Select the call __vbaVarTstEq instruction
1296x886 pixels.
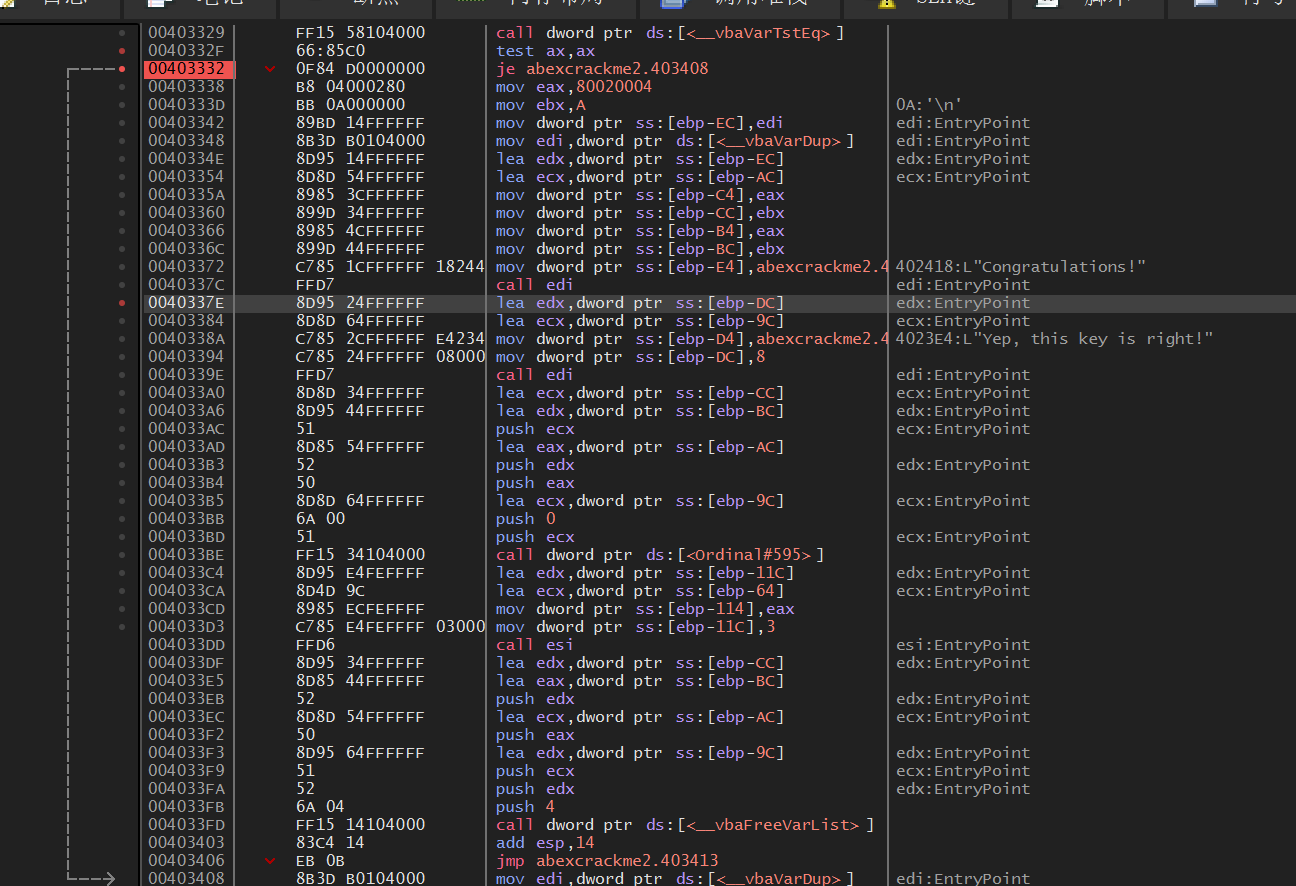coord(670,33)
